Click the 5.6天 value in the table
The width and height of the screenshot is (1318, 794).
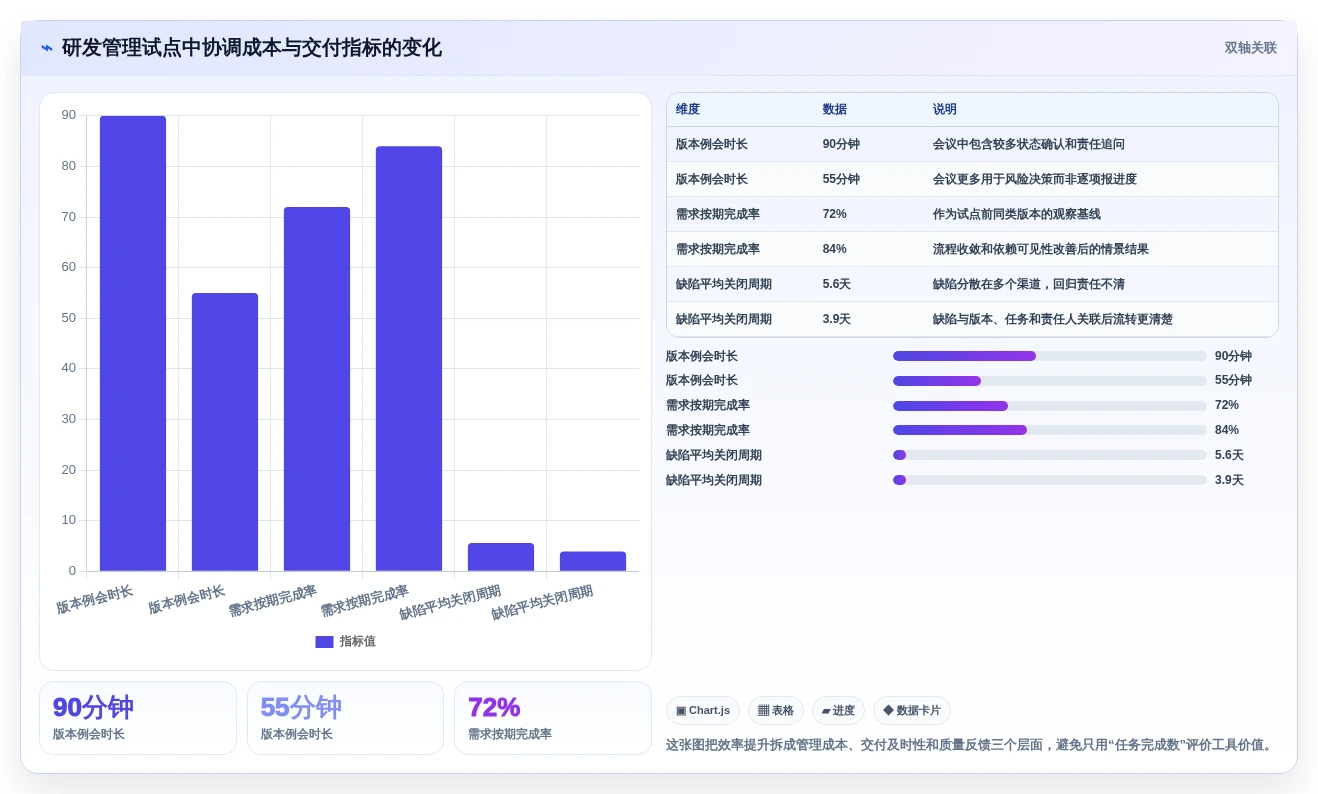(x=837, y=284)
